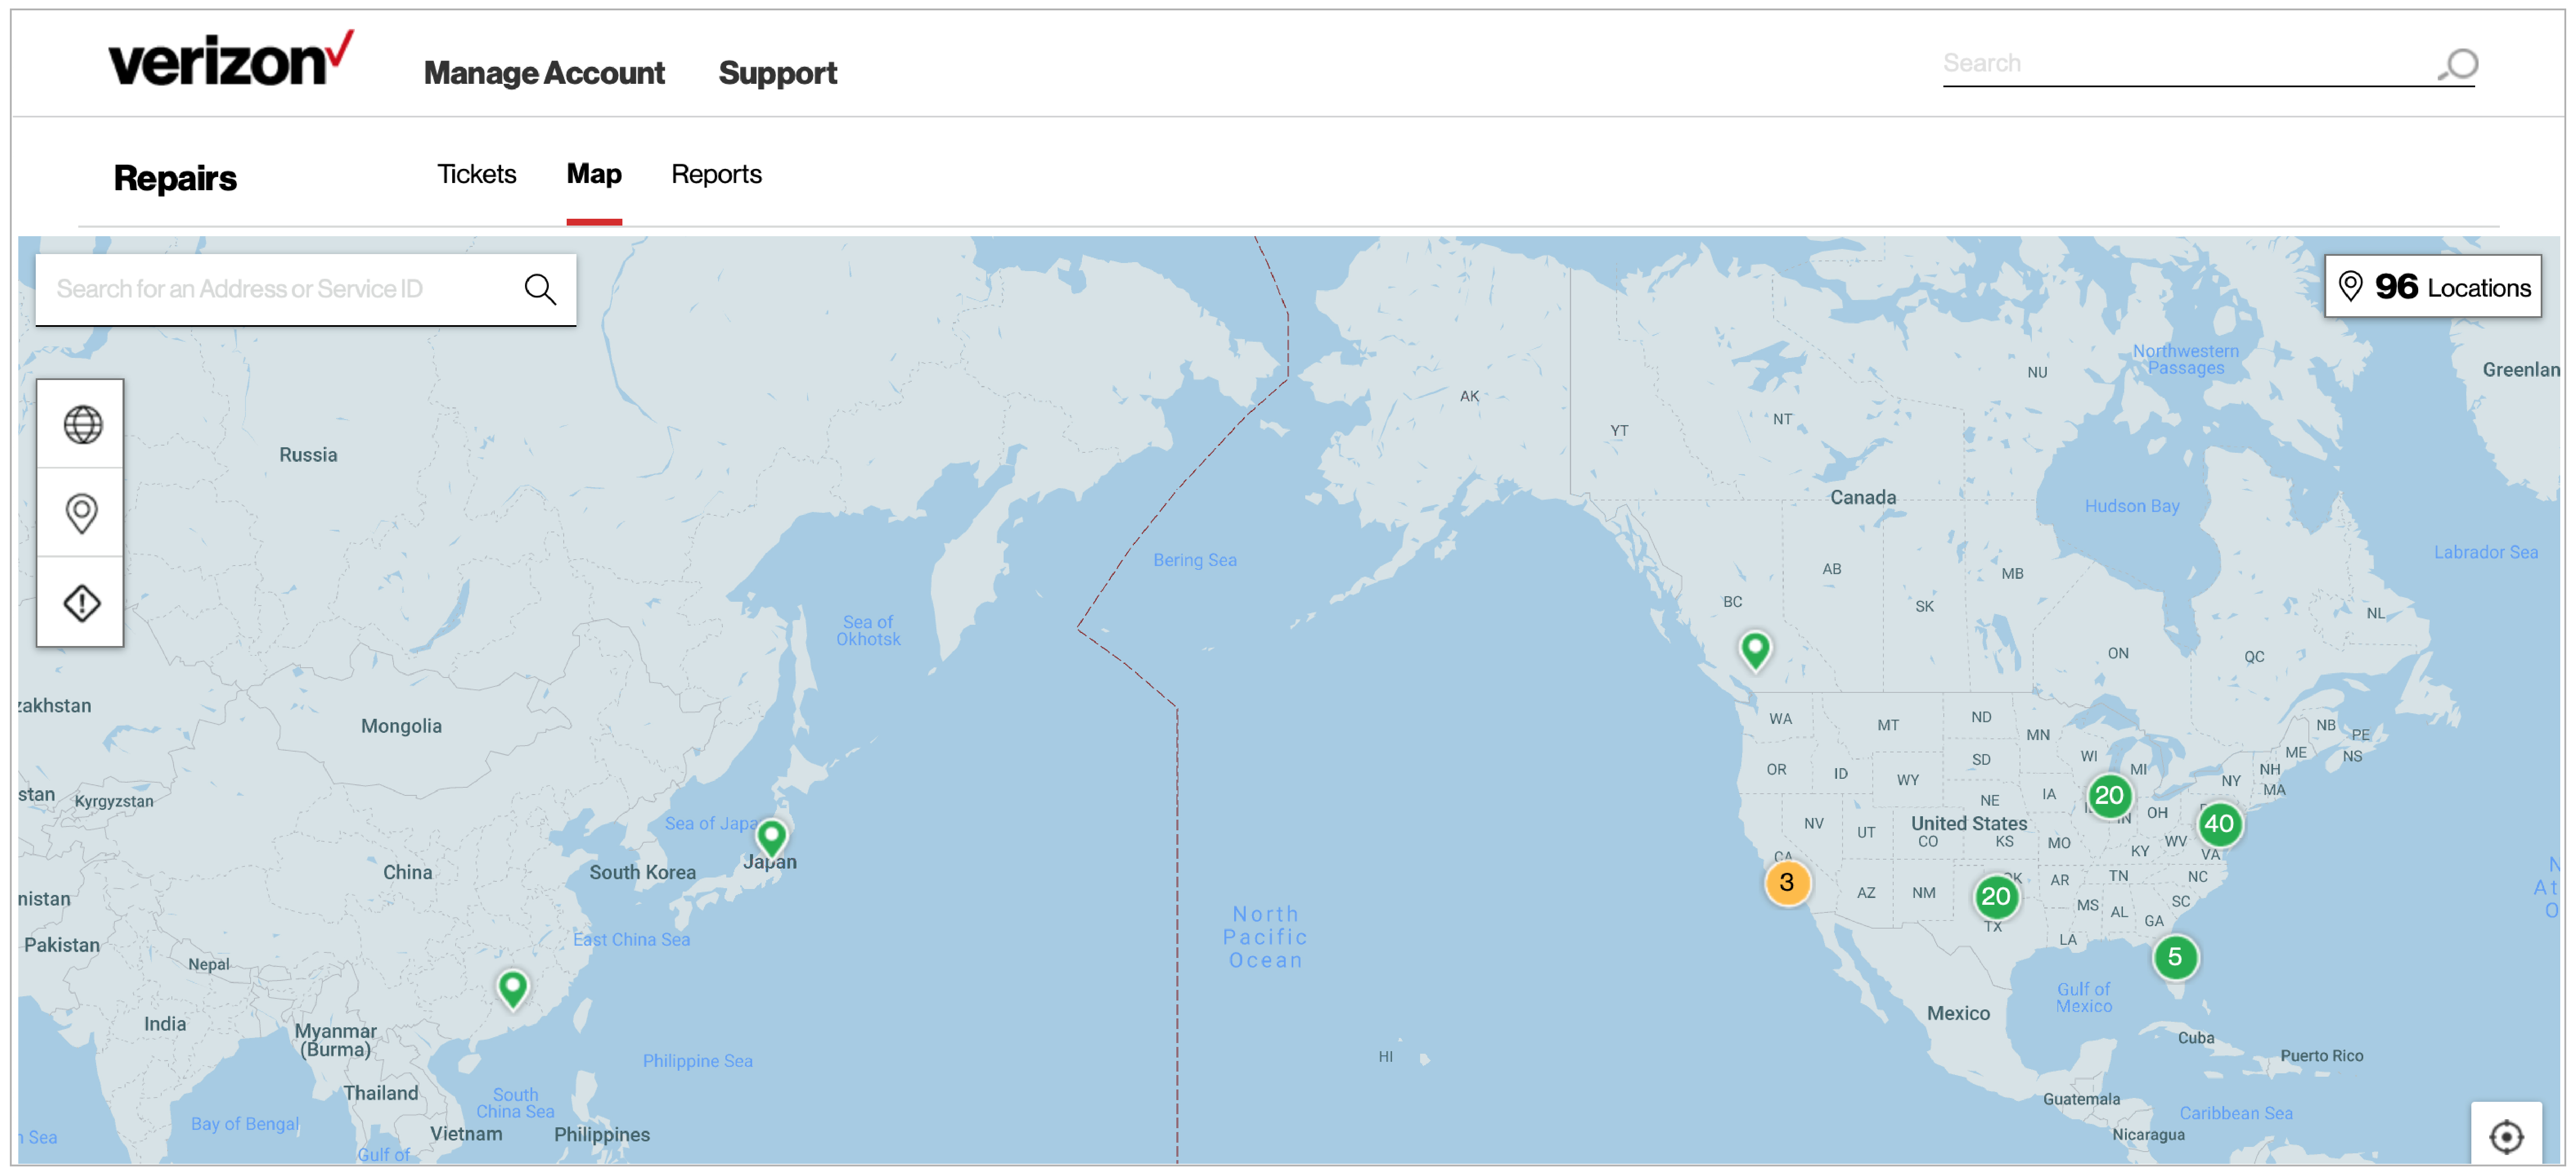Click the Puerto Rico label
Screen dimensions: 2576x1175
pyautogui.click(x=2321, y=1056)
